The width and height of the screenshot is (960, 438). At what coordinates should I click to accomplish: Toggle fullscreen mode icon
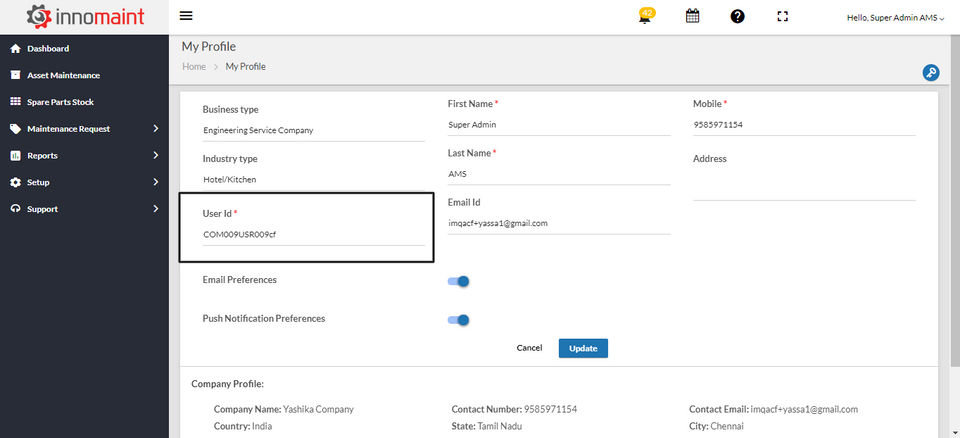point(783,16)
